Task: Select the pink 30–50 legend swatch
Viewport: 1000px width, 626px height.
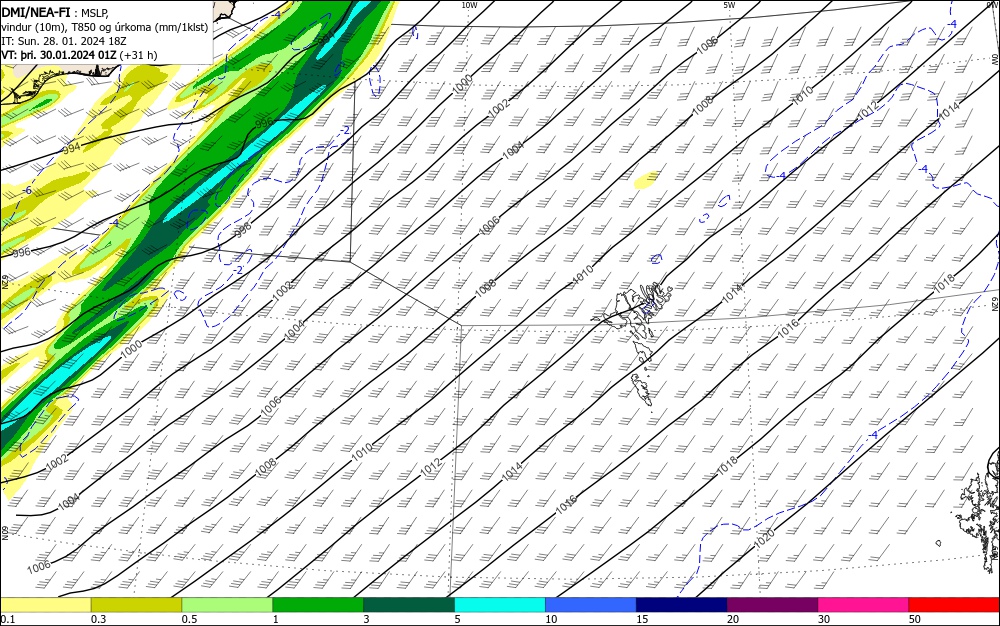Action: [x=864, y=605]
